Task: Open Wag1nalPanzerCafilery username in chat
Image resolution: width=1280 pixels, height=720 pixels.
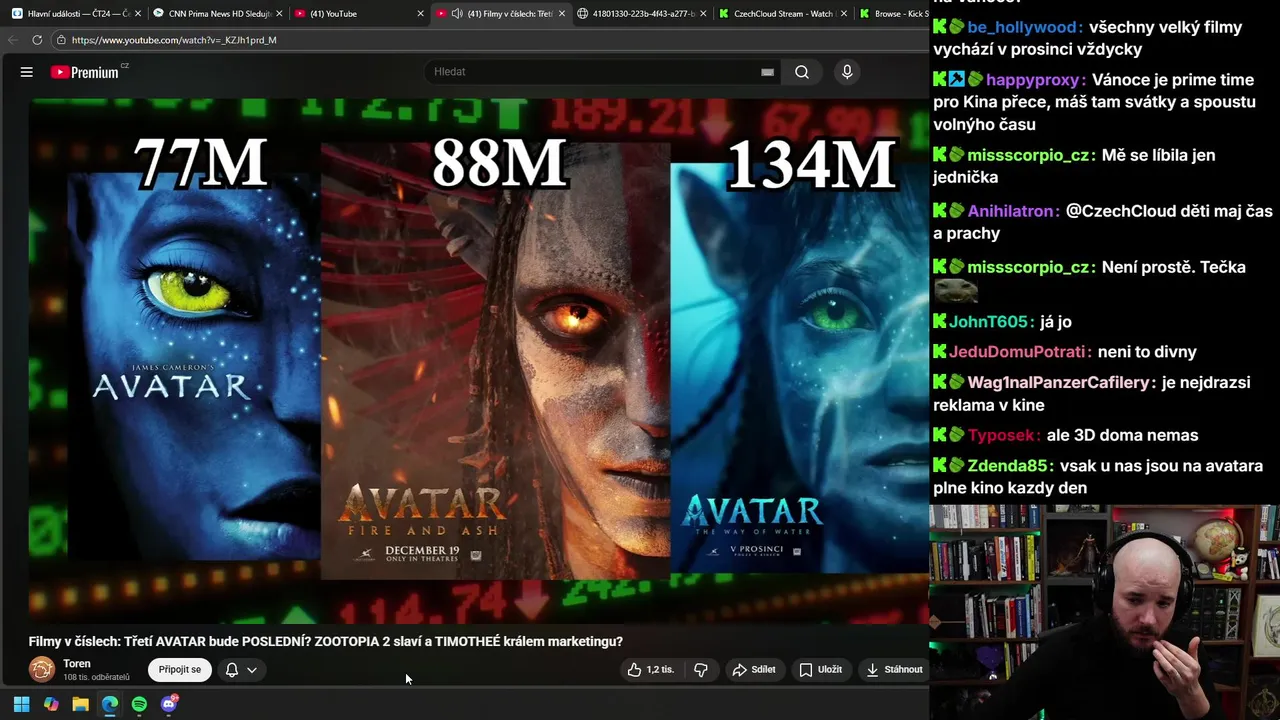Action: tap(1061, 383)
